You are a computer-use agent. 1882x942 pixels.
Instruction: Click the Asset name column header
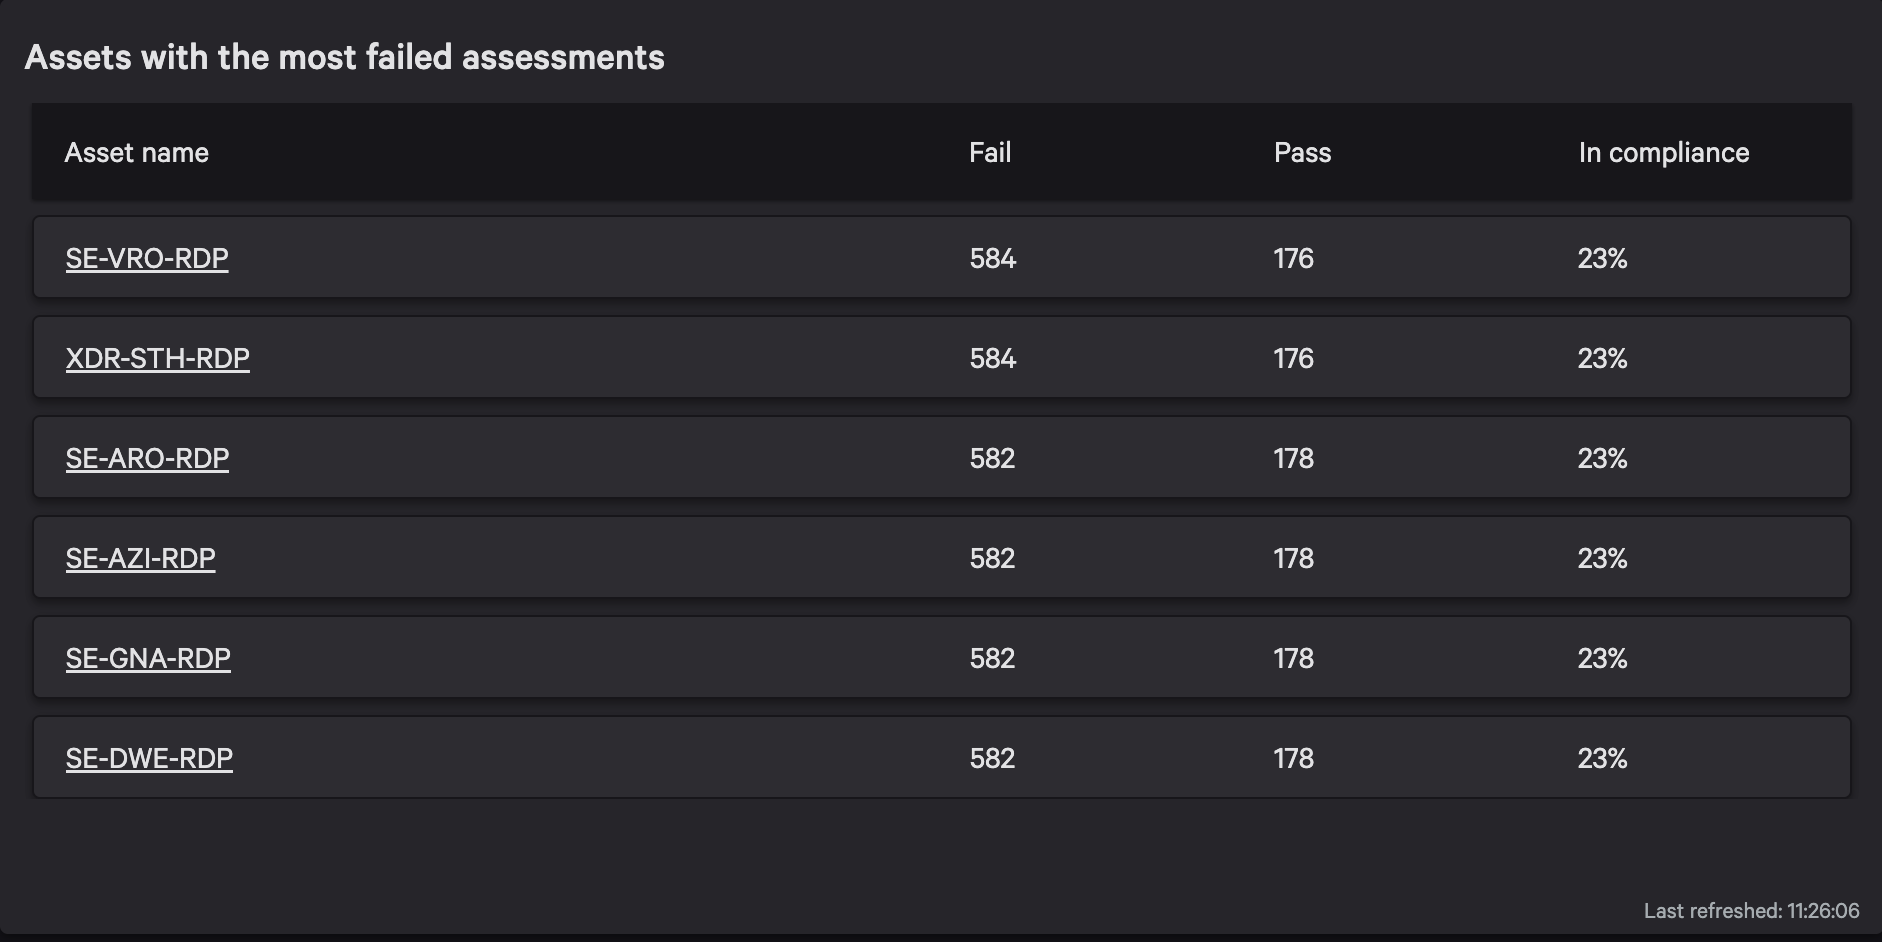(x=137, y=153)
